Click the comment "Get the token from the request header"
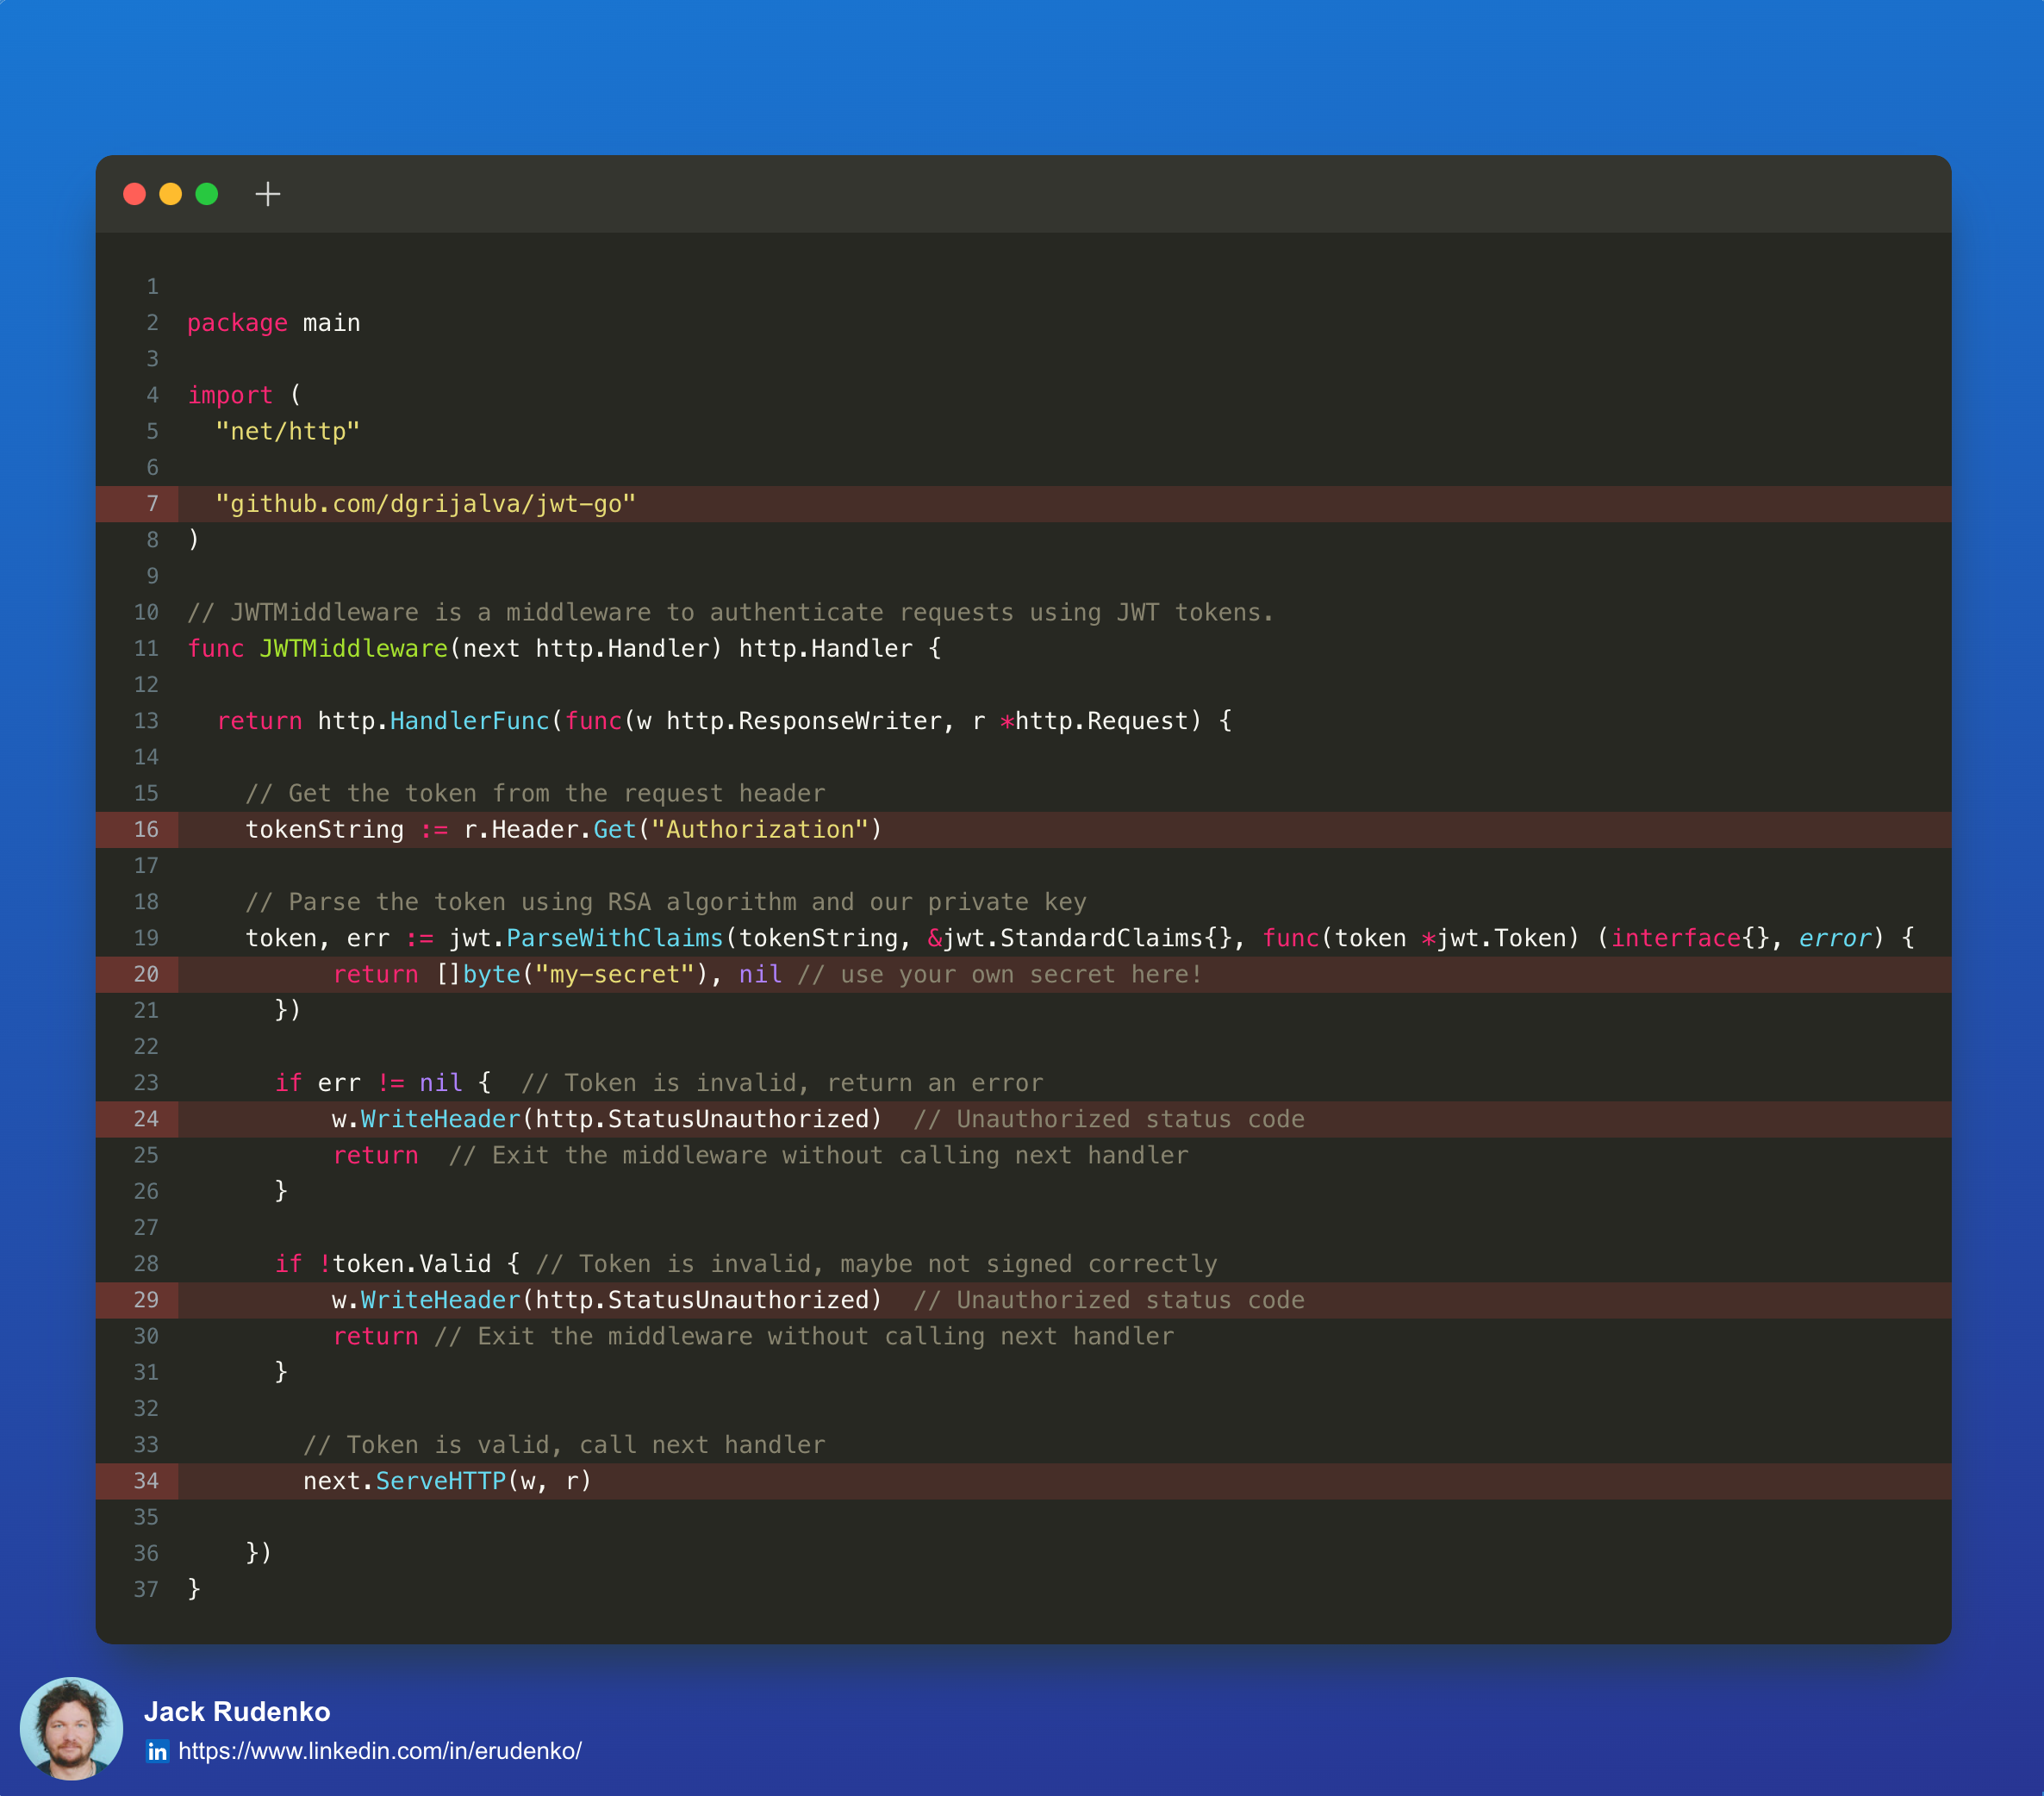This screenshot has width=2044, height=1796. [536, 794]
